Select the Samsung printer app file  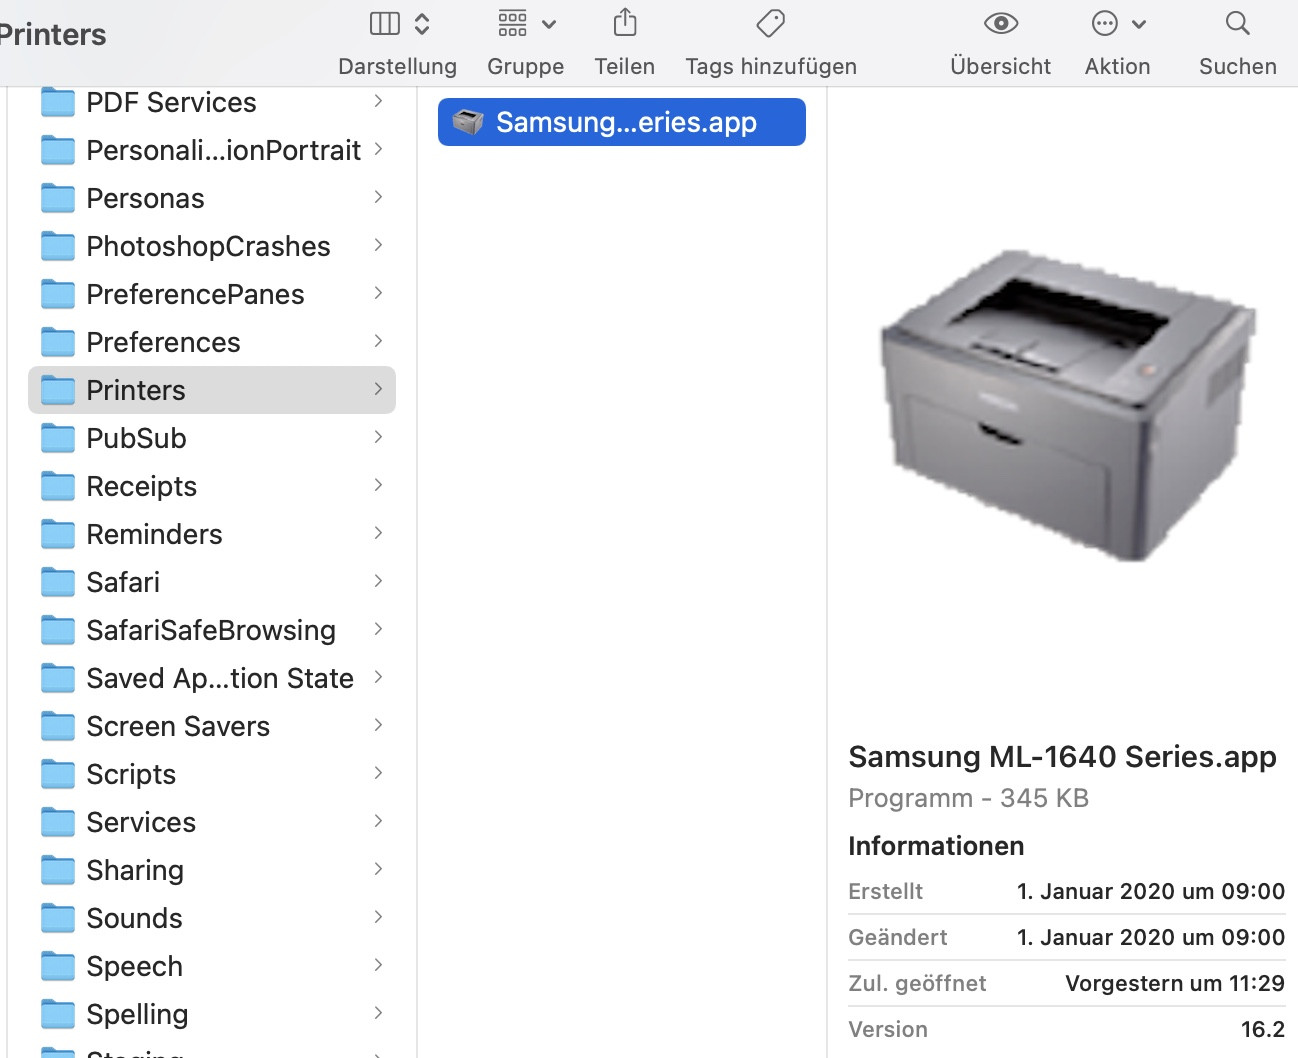tap(622, 122)
